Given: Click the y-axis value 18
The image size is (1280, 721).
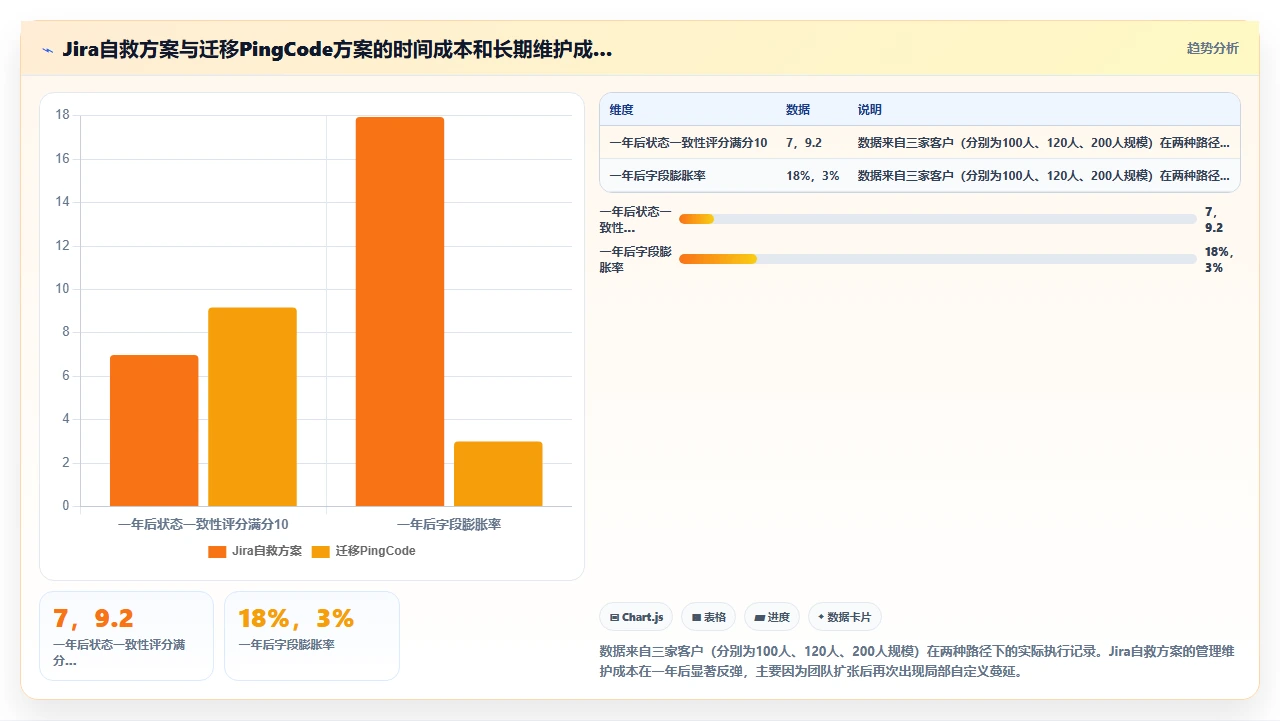Looking at the screenshot, I should [62, 115].
